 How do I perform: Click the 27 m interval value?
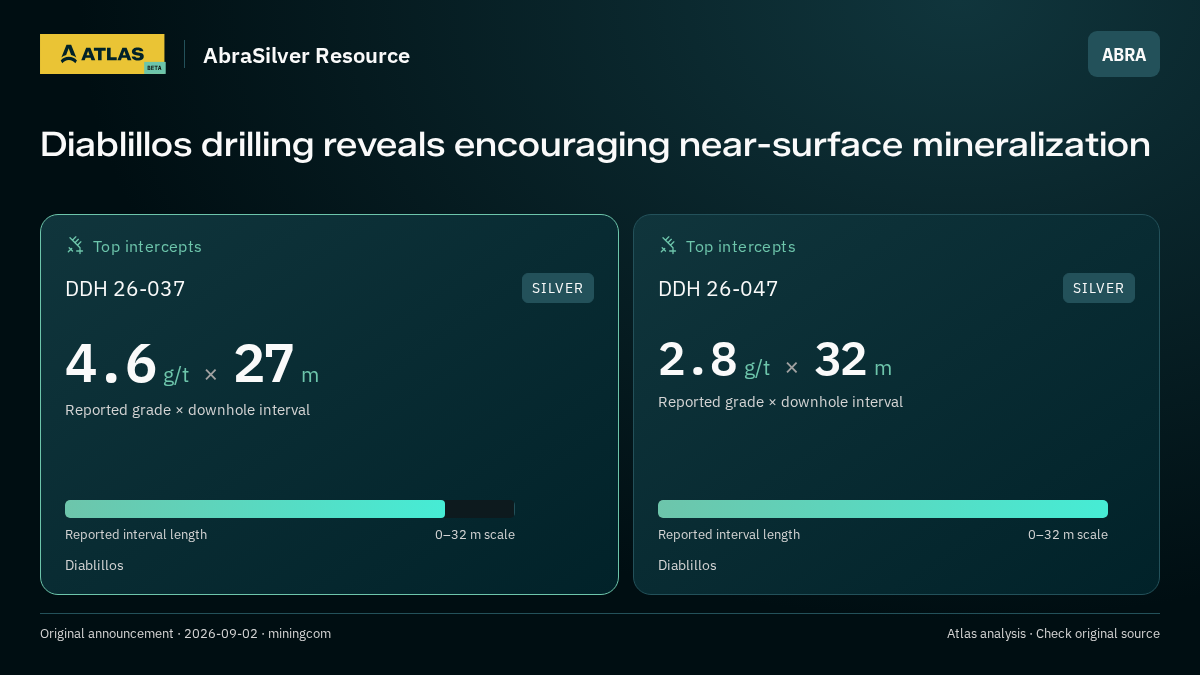[x=276, y=364]
